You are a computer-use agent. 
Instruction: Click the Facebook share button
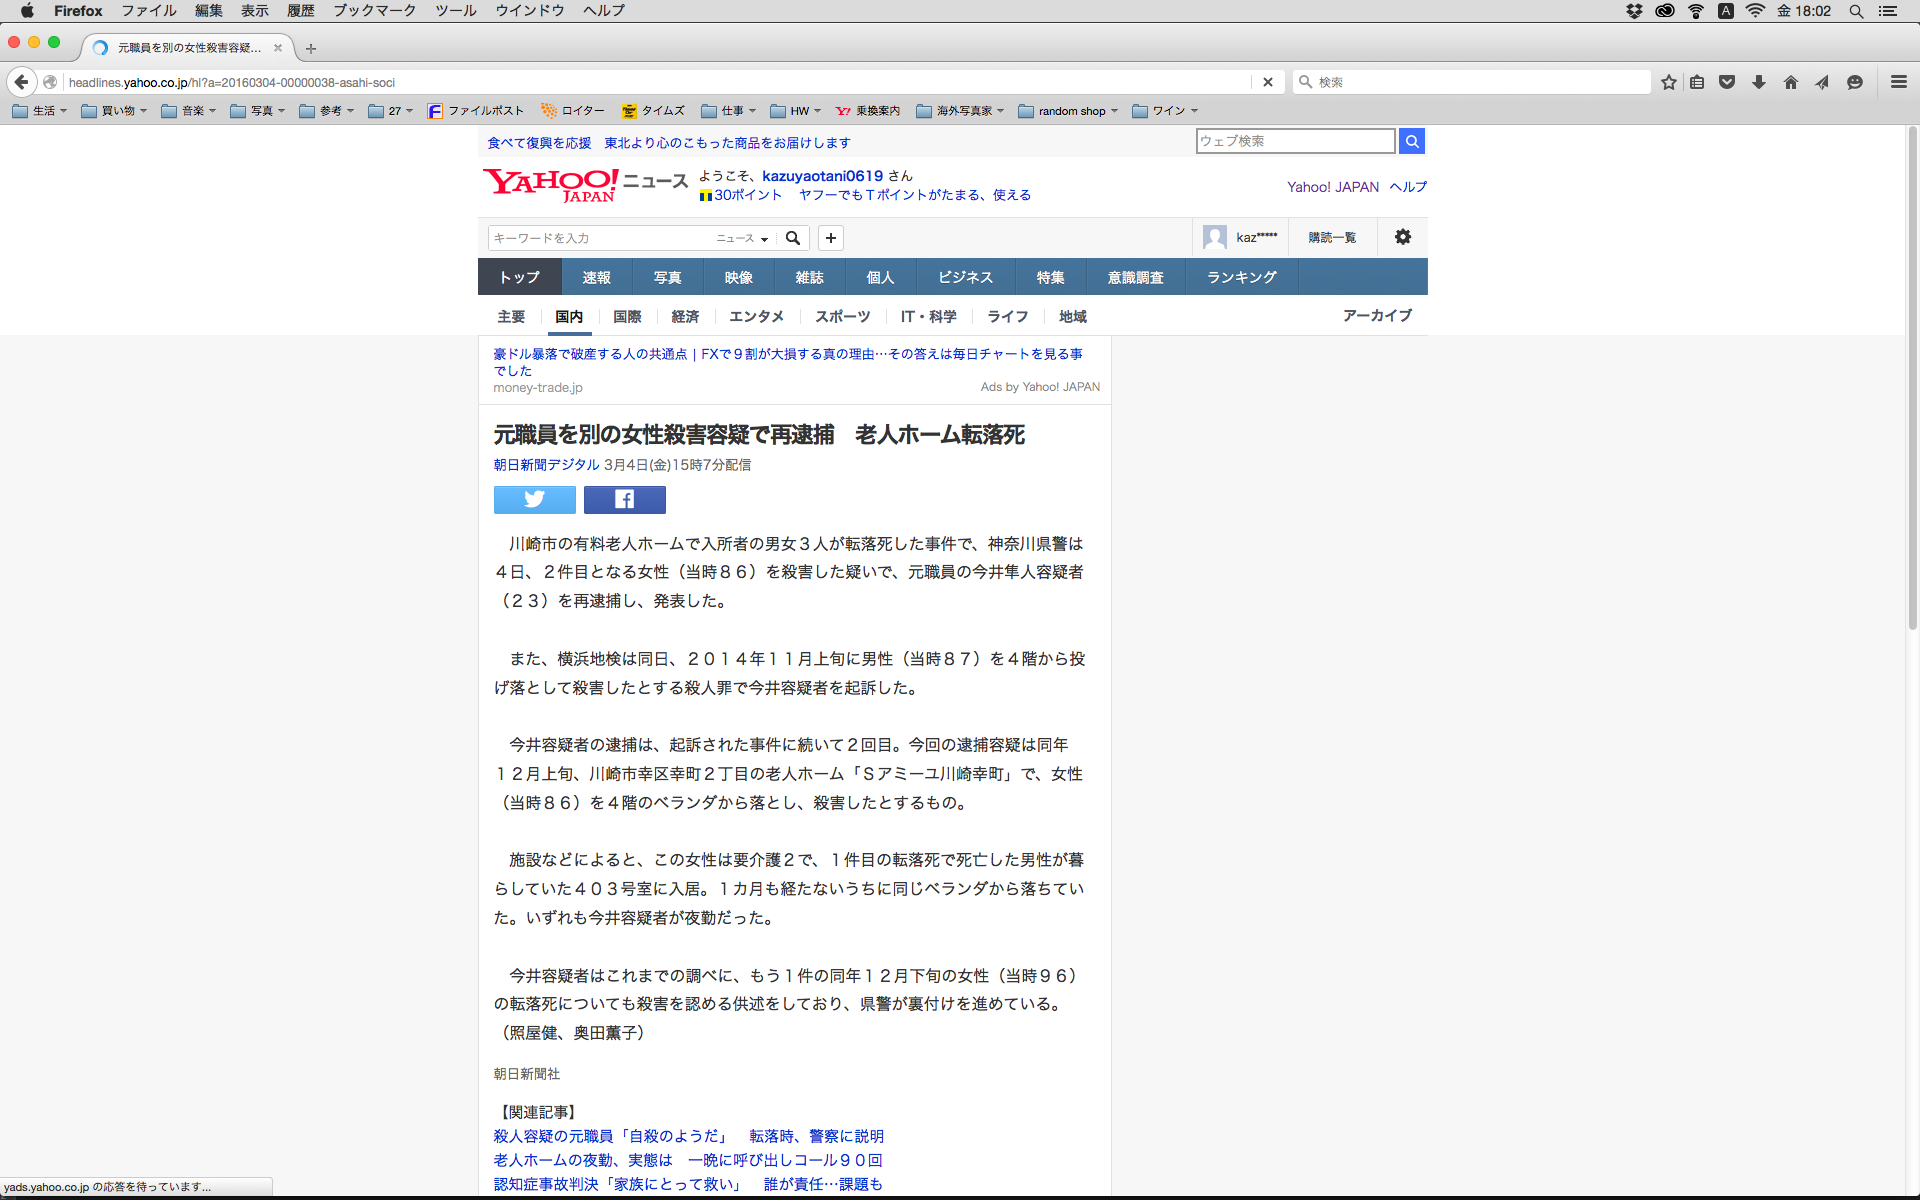624,499
